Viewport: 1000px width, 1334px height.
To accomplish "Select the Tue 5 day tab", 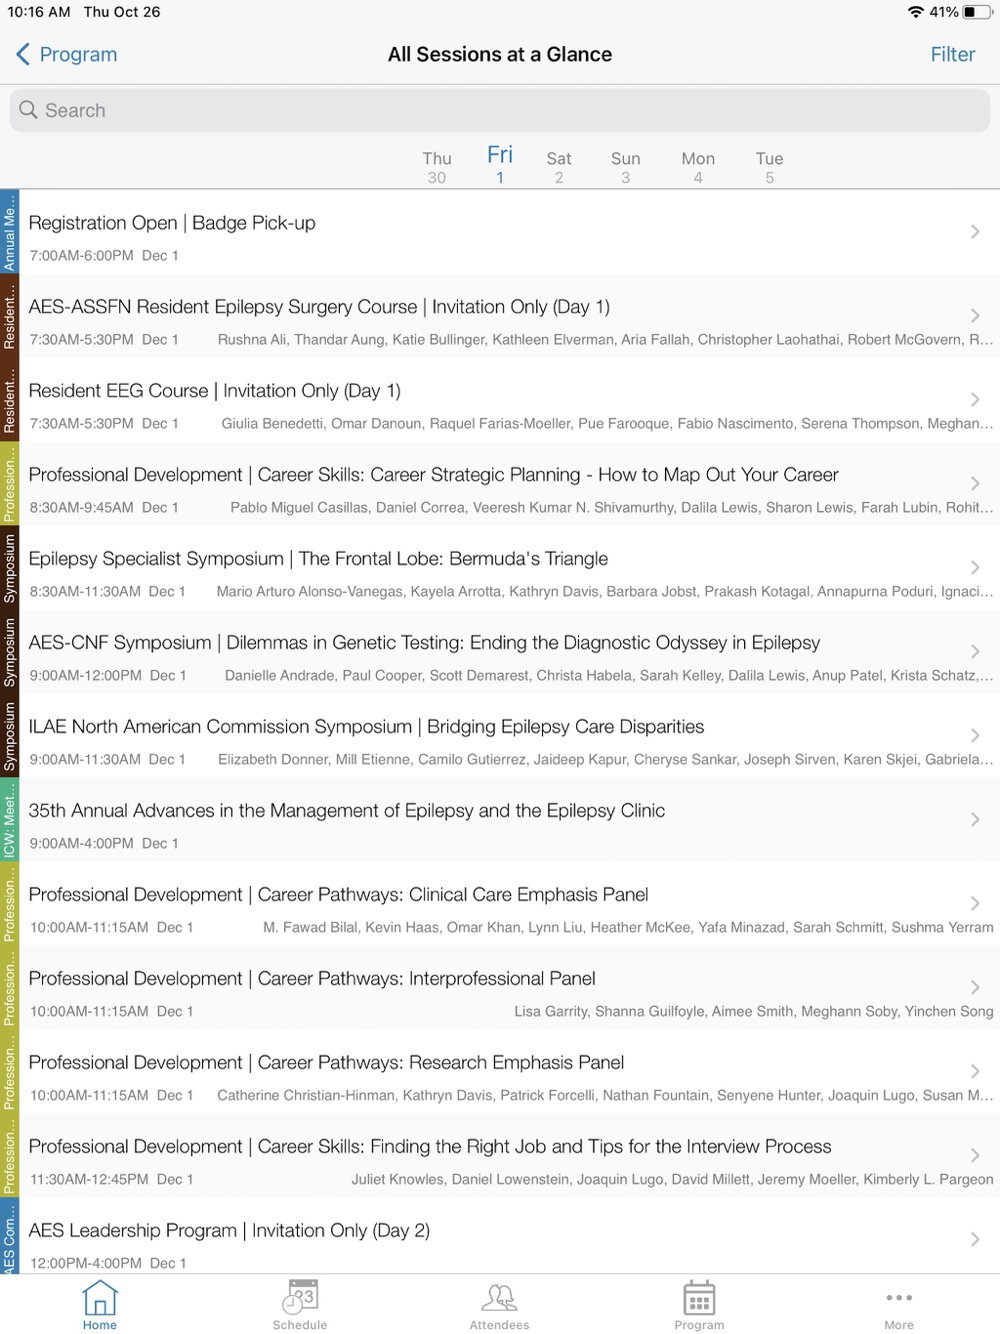I will [x=769, y=167].
